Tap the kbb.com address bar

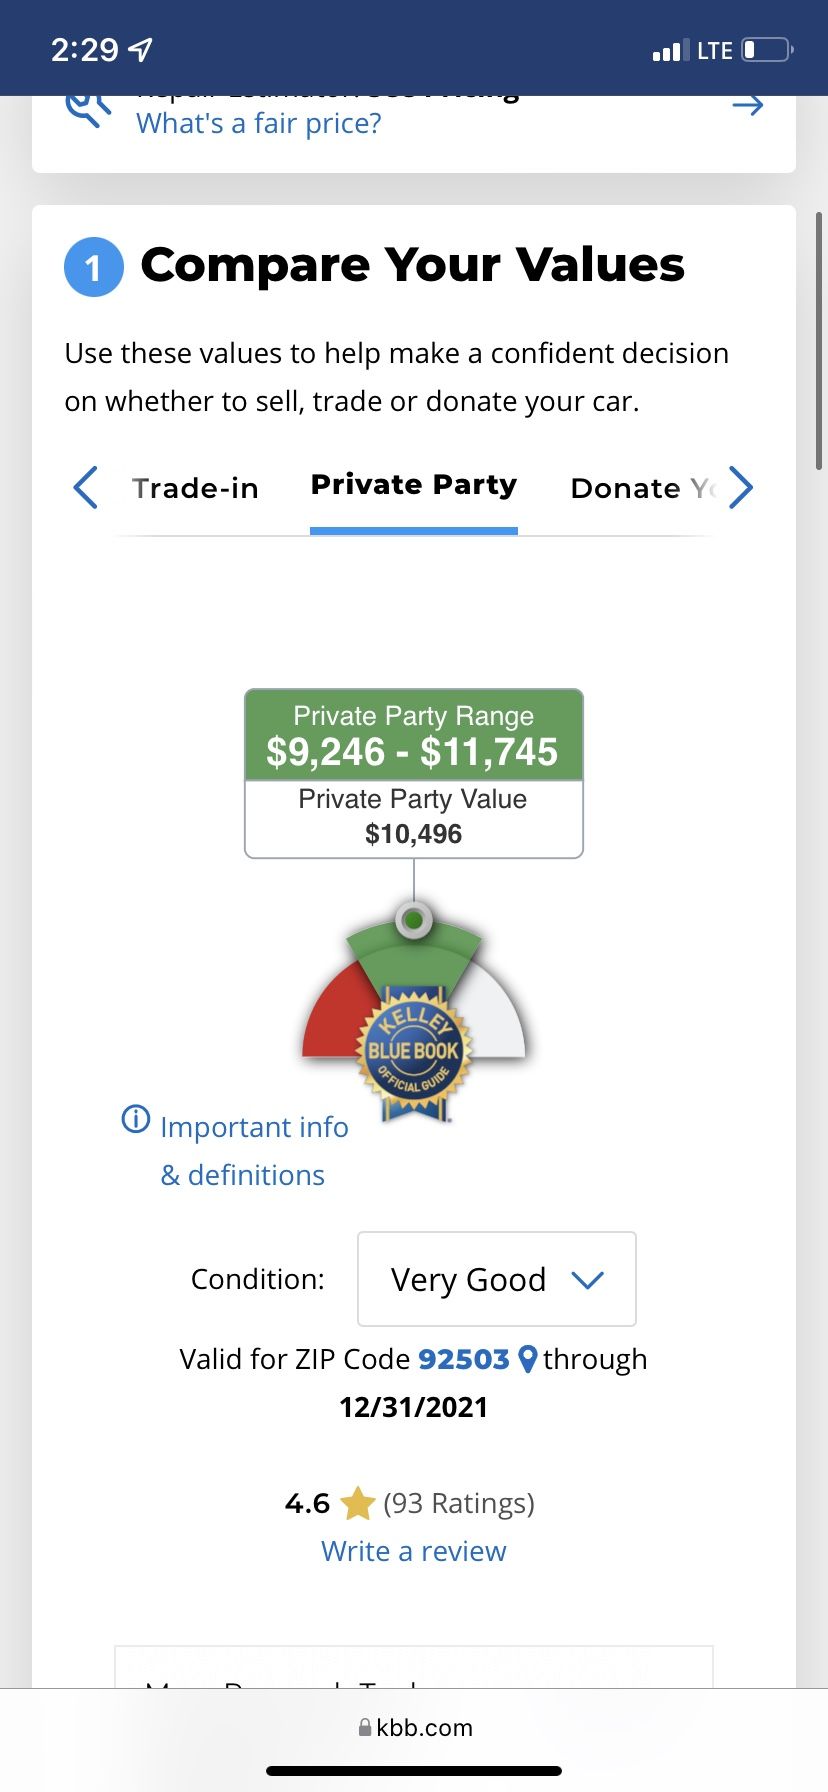[414, 1727]
